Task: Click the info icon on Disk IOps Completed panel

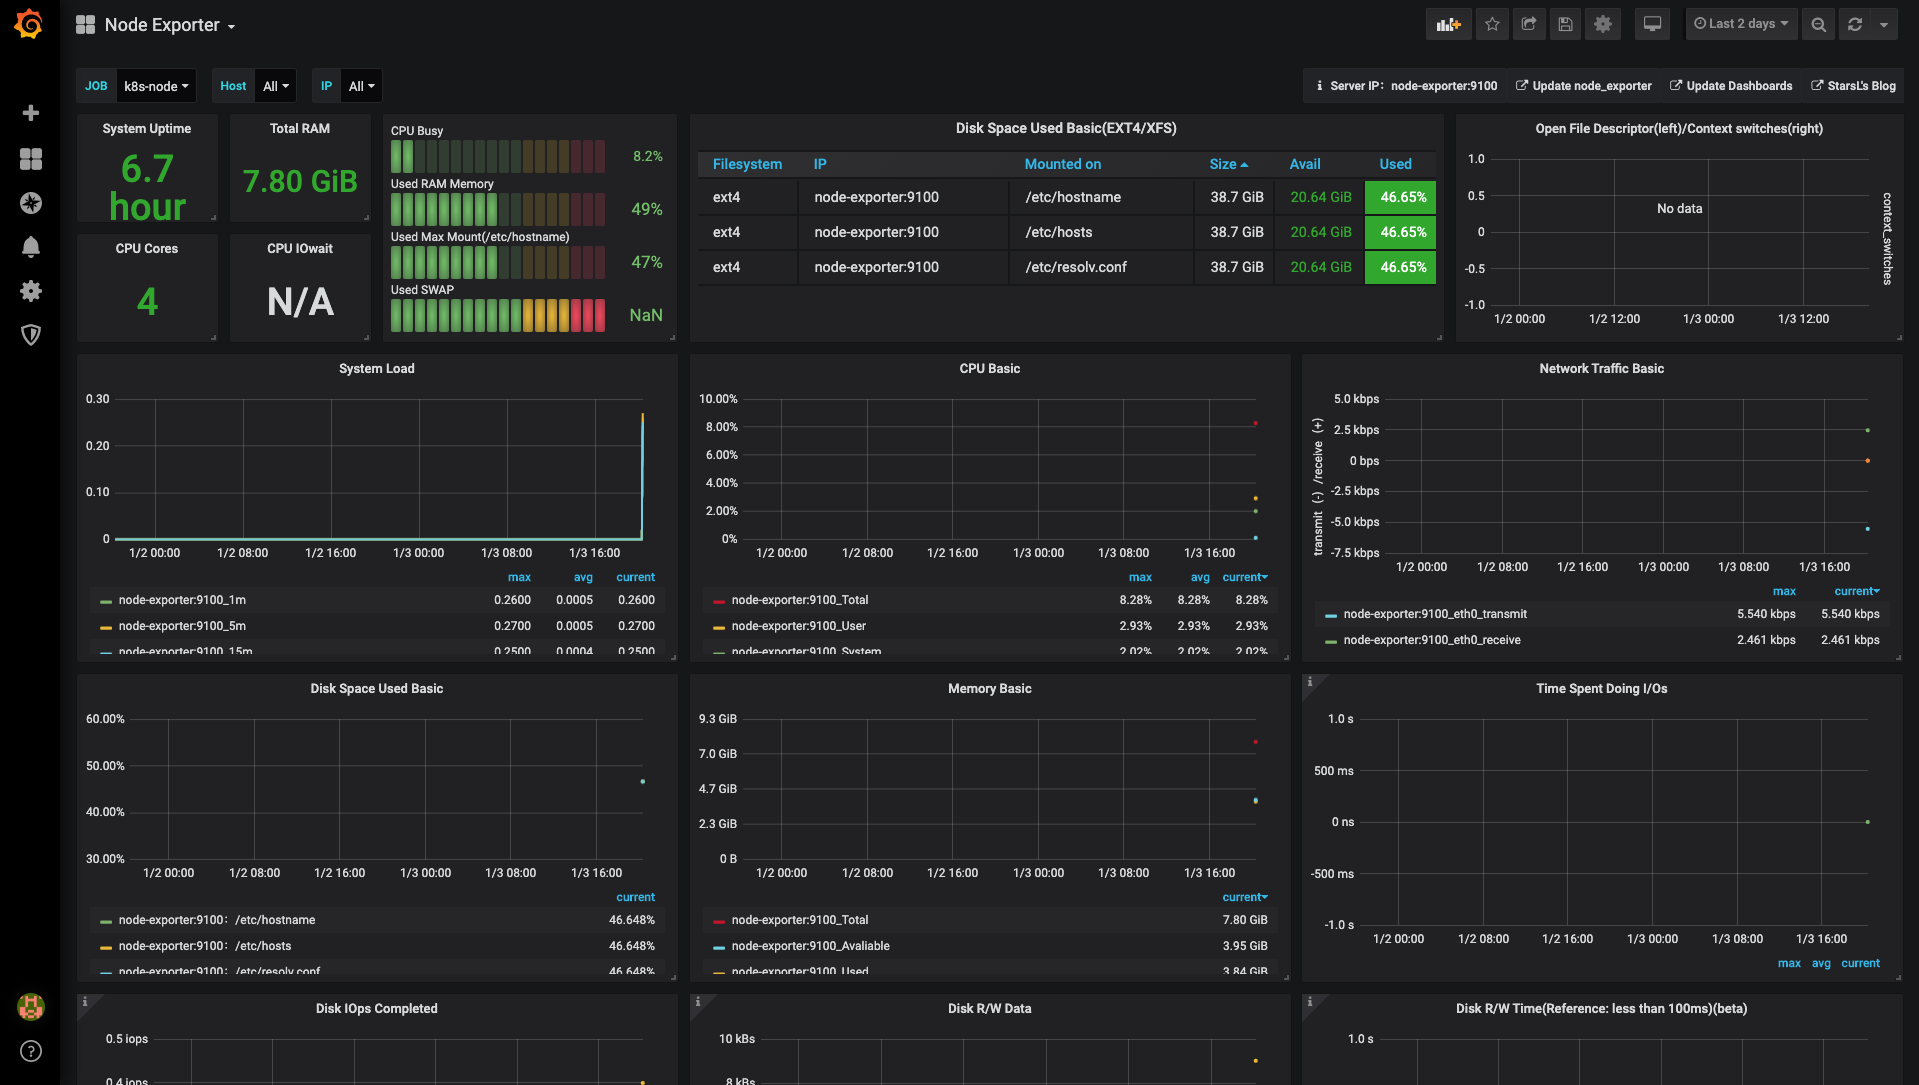Action: 85,1002
